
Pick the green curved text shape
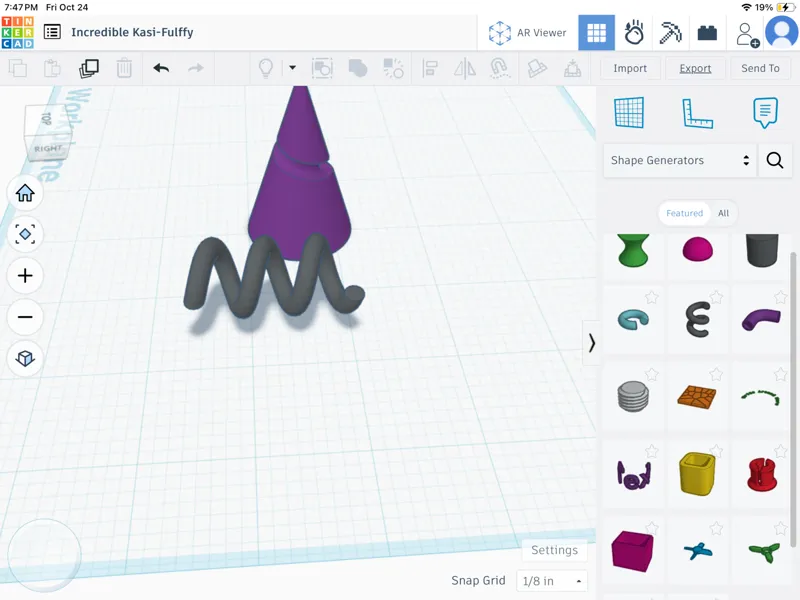click(761, 396)
